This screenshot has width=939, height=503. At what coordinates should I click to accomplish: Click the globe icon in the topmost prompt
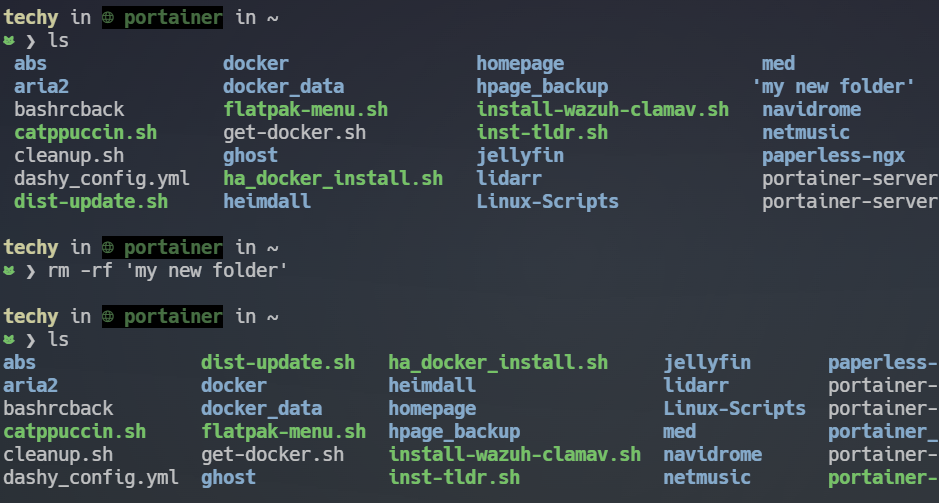[x=110, y=18]
